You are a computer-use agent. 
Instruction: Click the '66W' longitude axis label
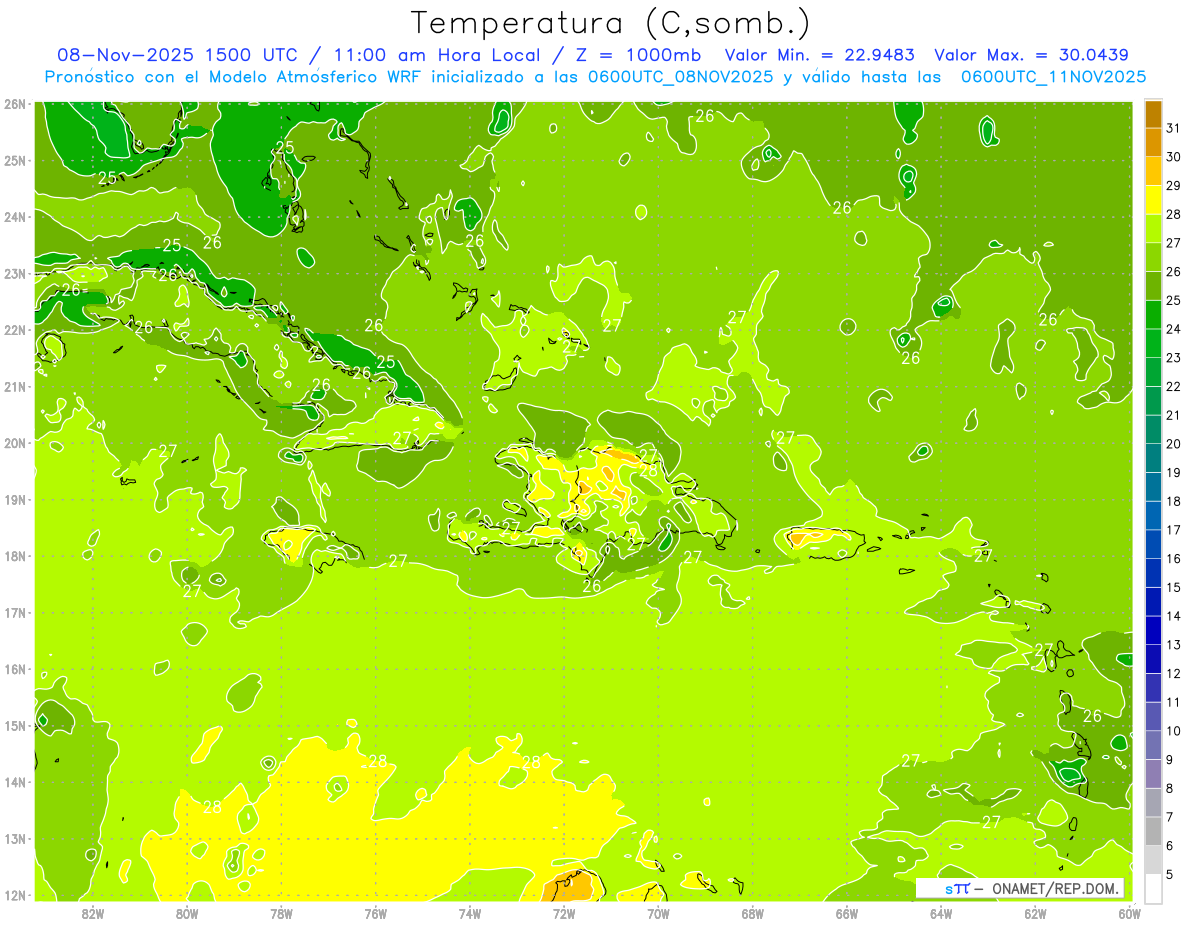pos(847,913)
